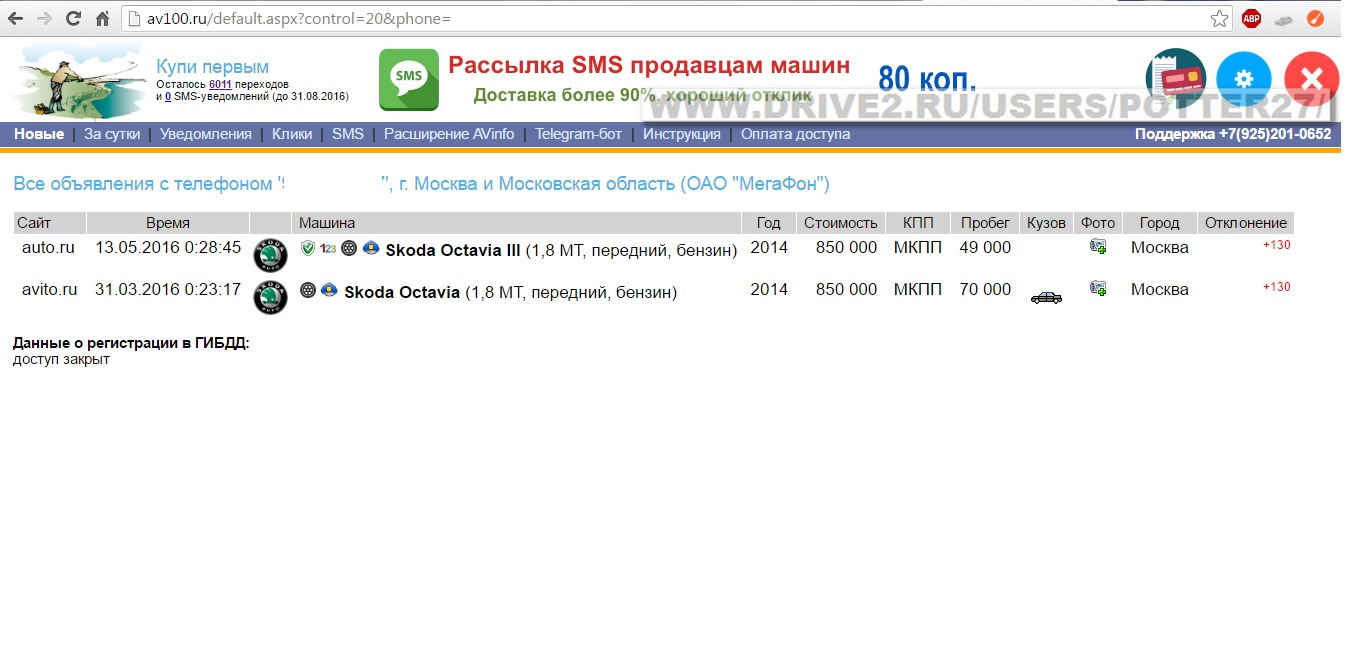This screenshot has height=648, width=1360.
Task: Open the Skoda Octavia III listing
Action: 453,250
